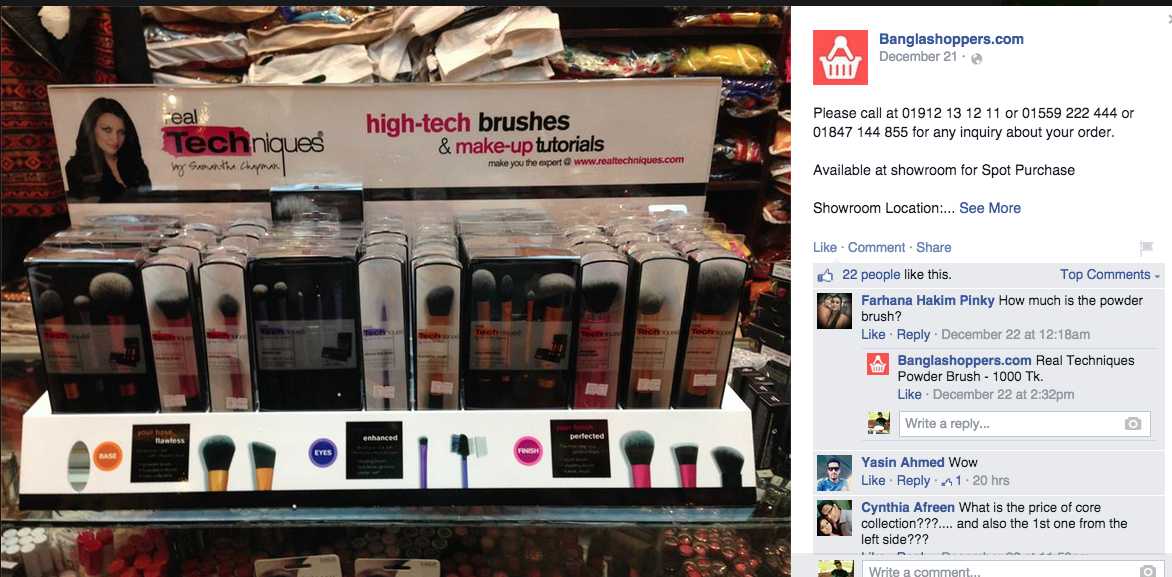Reply to Farhana Hakim Pinky's comment
The height and width of the screenshot is (577, 1172).
coord(913,334)
